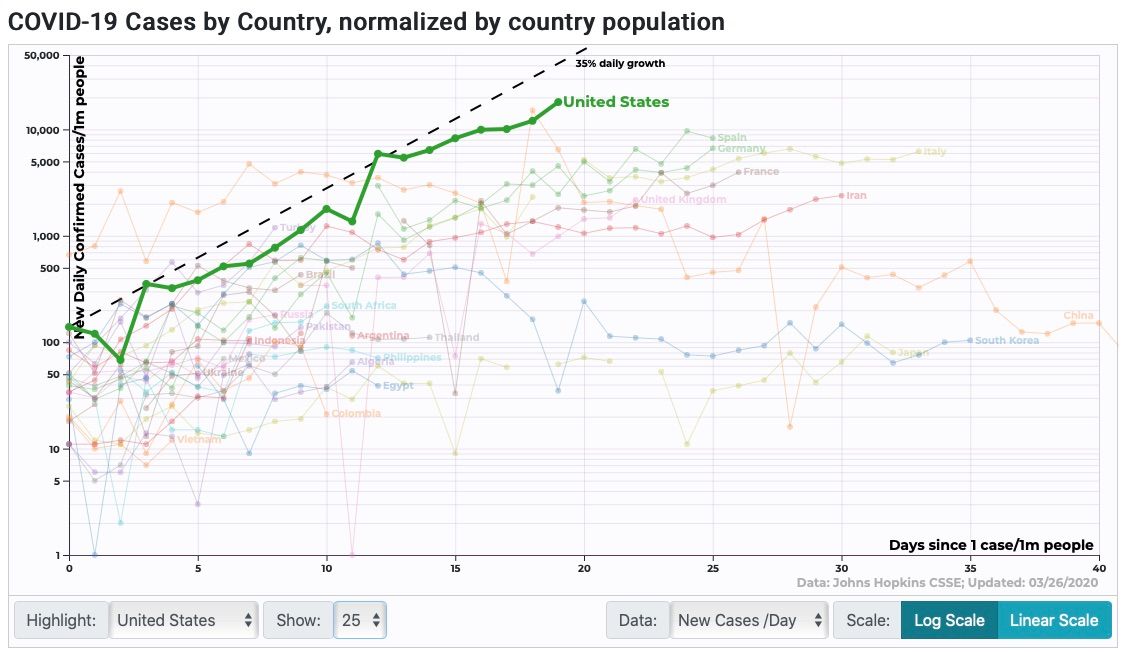Click the Iran series label
1122x652 pixels.
click(x=856, y=195)
